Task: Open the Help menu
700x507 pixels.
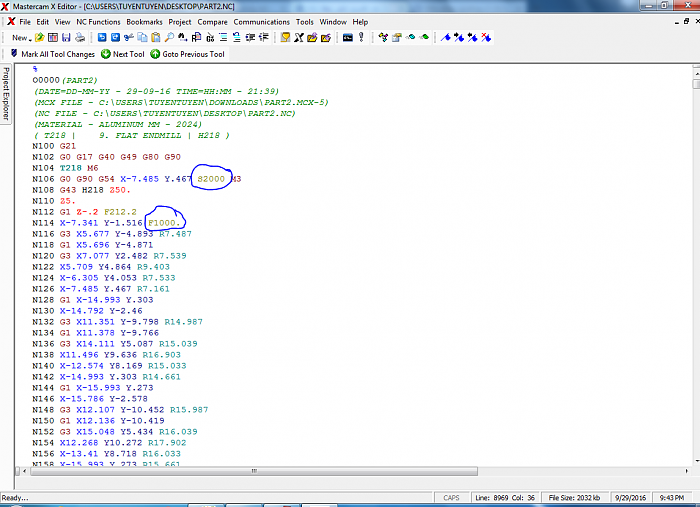Action: [360, 22]
